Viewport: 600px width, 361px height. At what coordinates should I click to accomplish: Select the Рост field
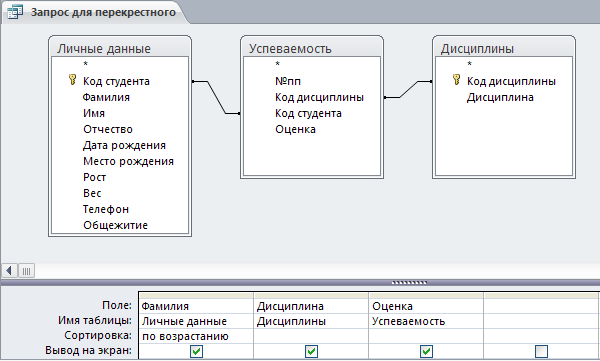pos(95,177)
